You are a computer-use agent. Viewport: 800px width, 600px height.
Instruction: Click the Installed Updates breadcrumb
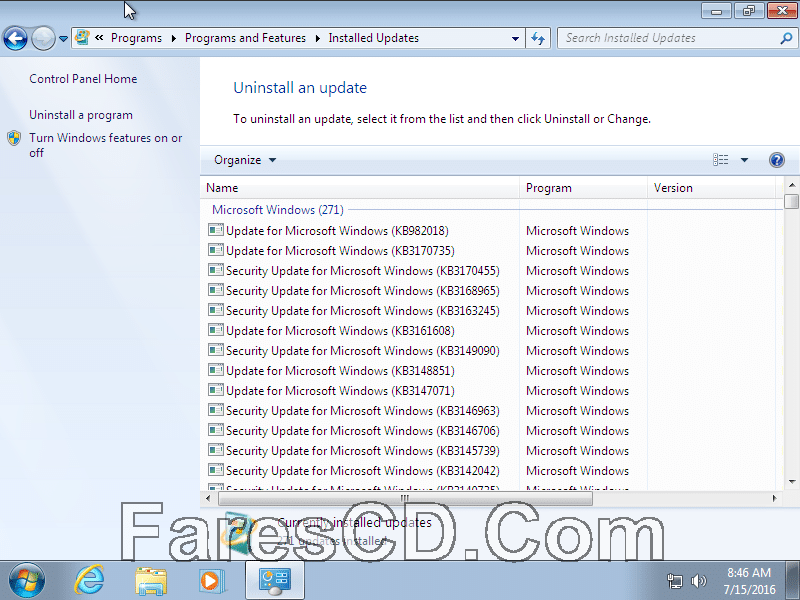click(x=373, y=38)
